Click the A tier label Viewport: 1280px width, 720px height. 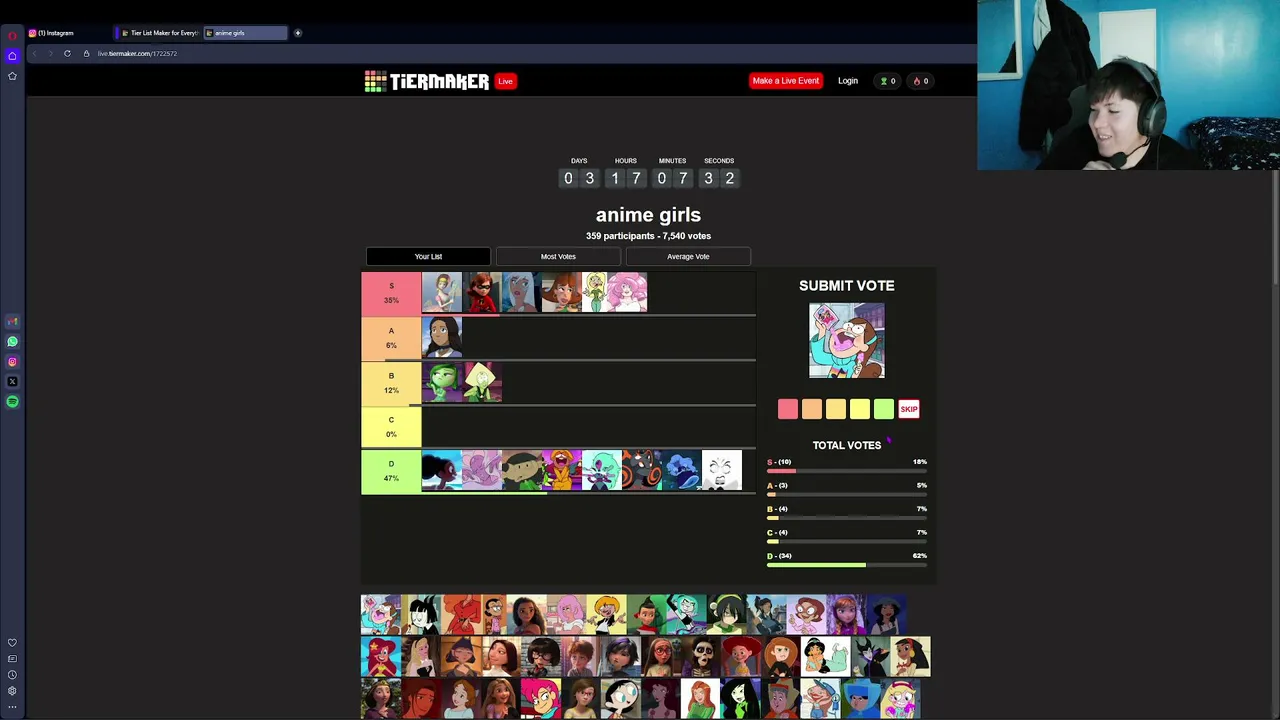pos(391,338)
